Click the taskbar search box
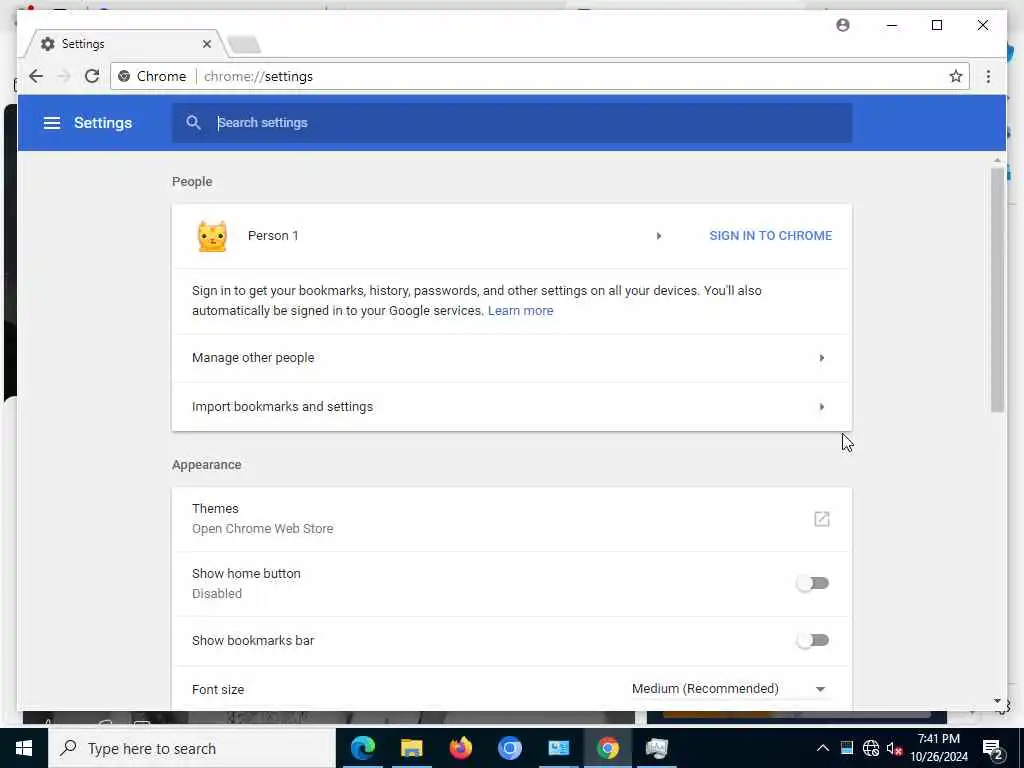 (x=191, y=748)
